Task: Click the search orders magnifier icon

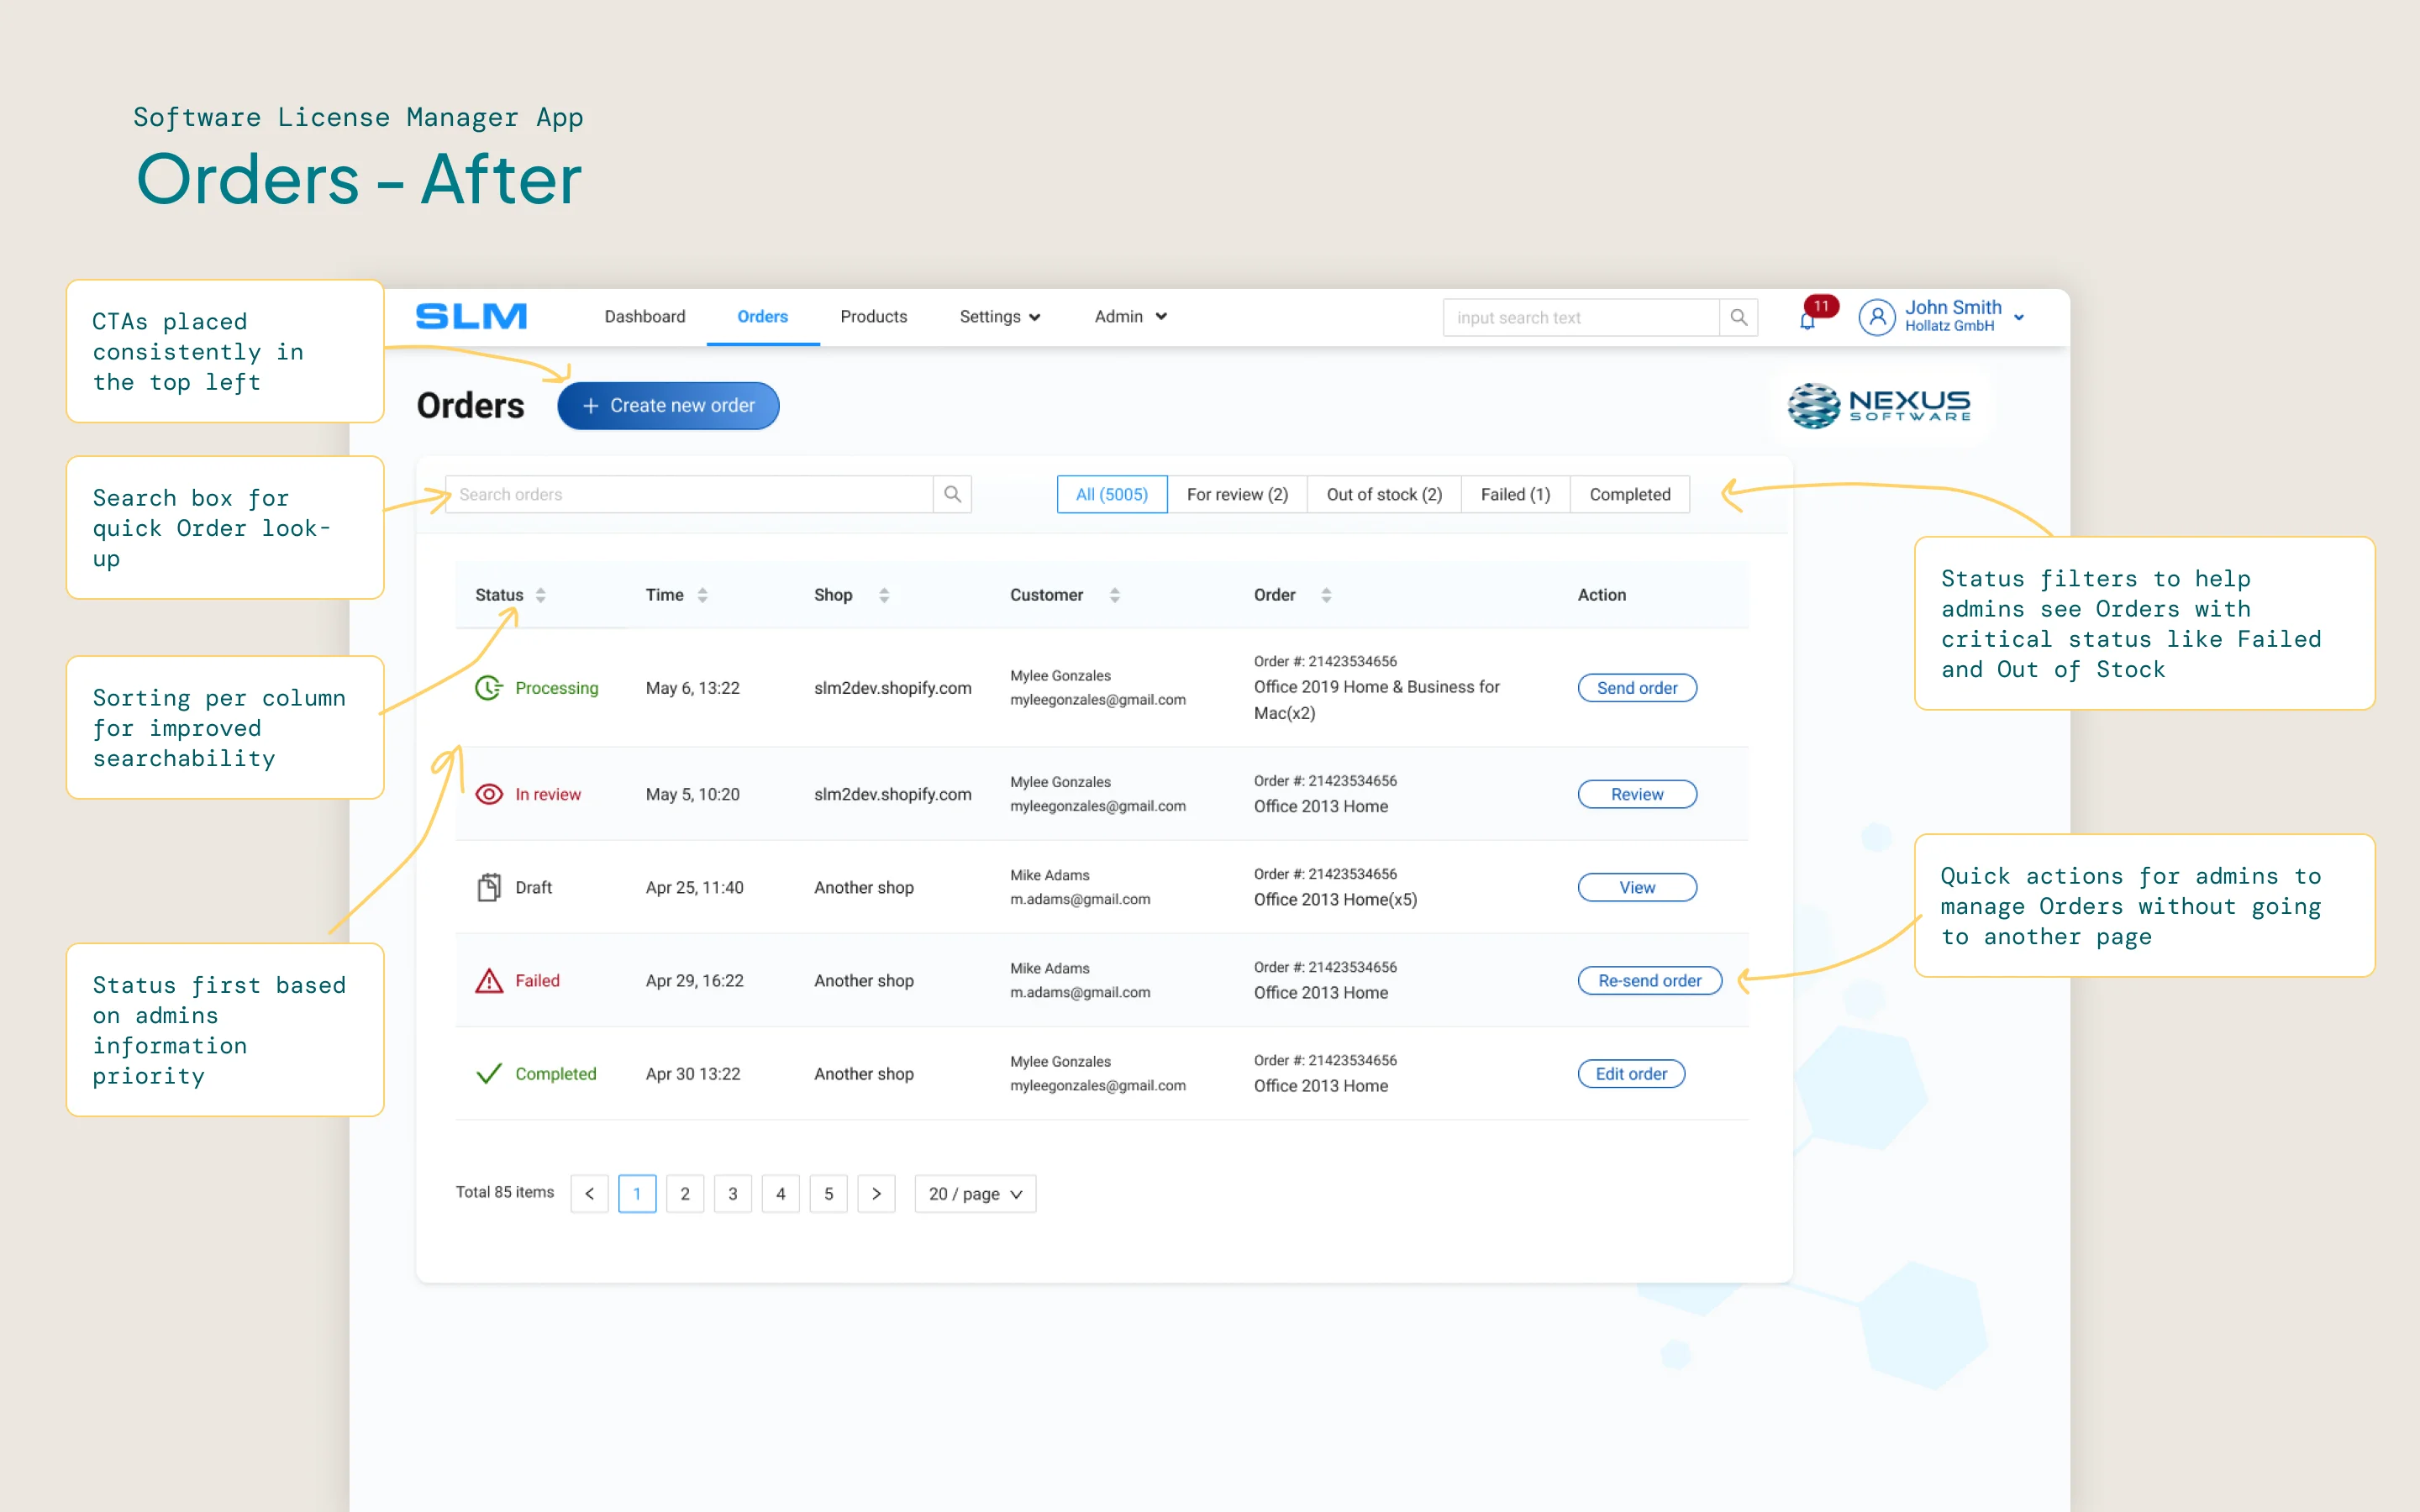Action: click(952, 494)
